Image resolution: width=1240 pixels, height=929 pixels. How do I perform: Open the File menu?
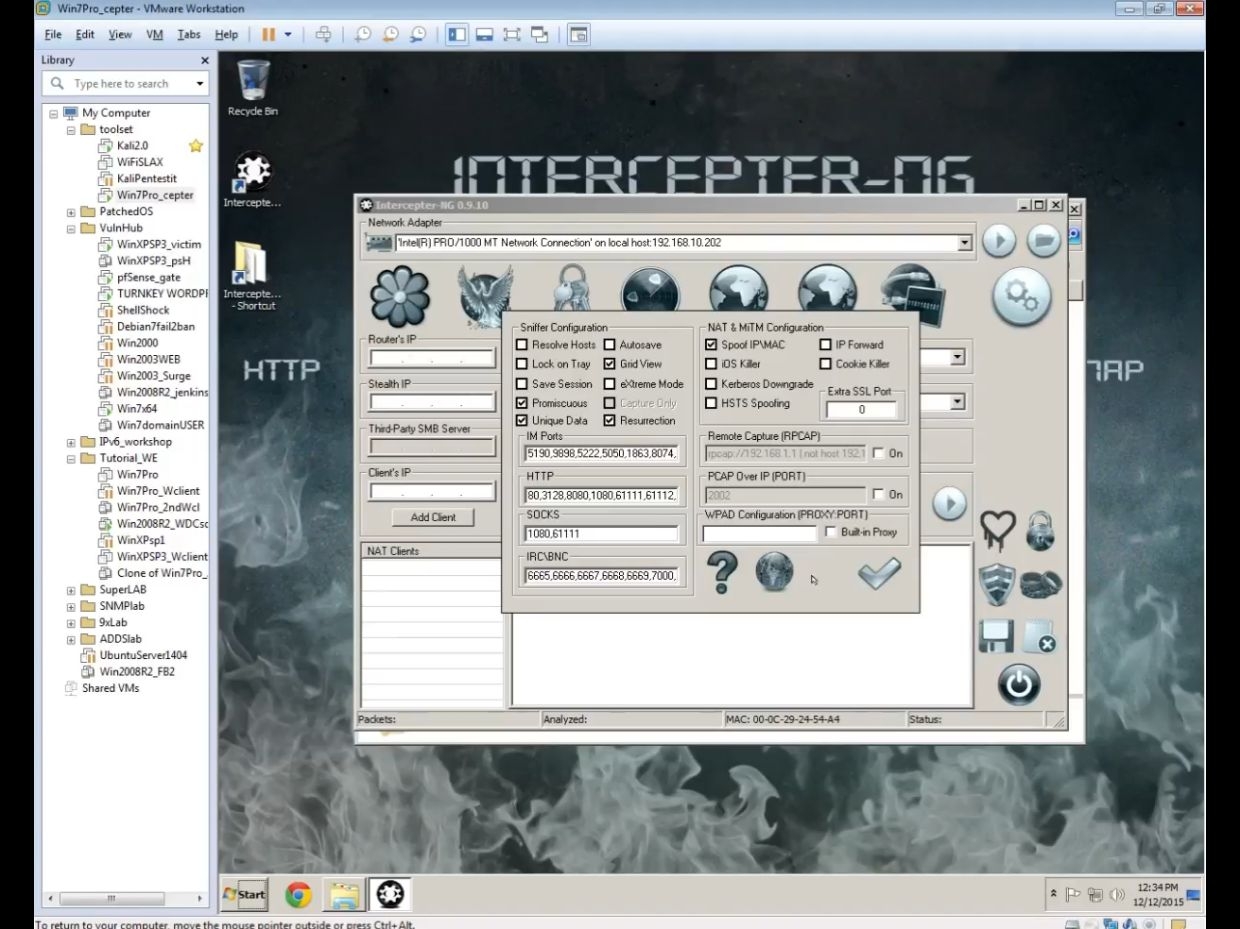tap(53, 34)
